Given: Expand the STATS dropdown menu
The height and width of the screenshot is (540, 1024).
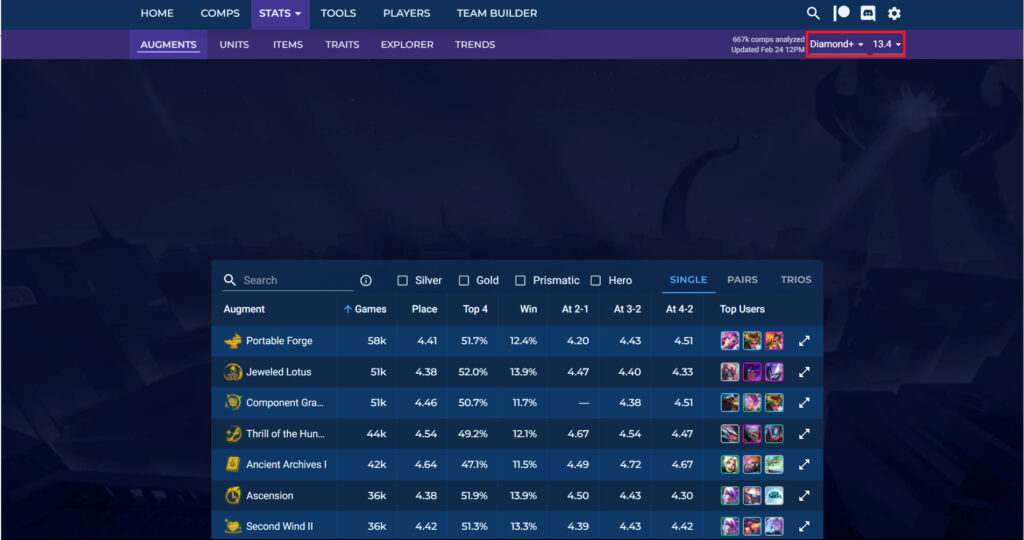Looking at the screenshot, I should (x=280, y=14).
